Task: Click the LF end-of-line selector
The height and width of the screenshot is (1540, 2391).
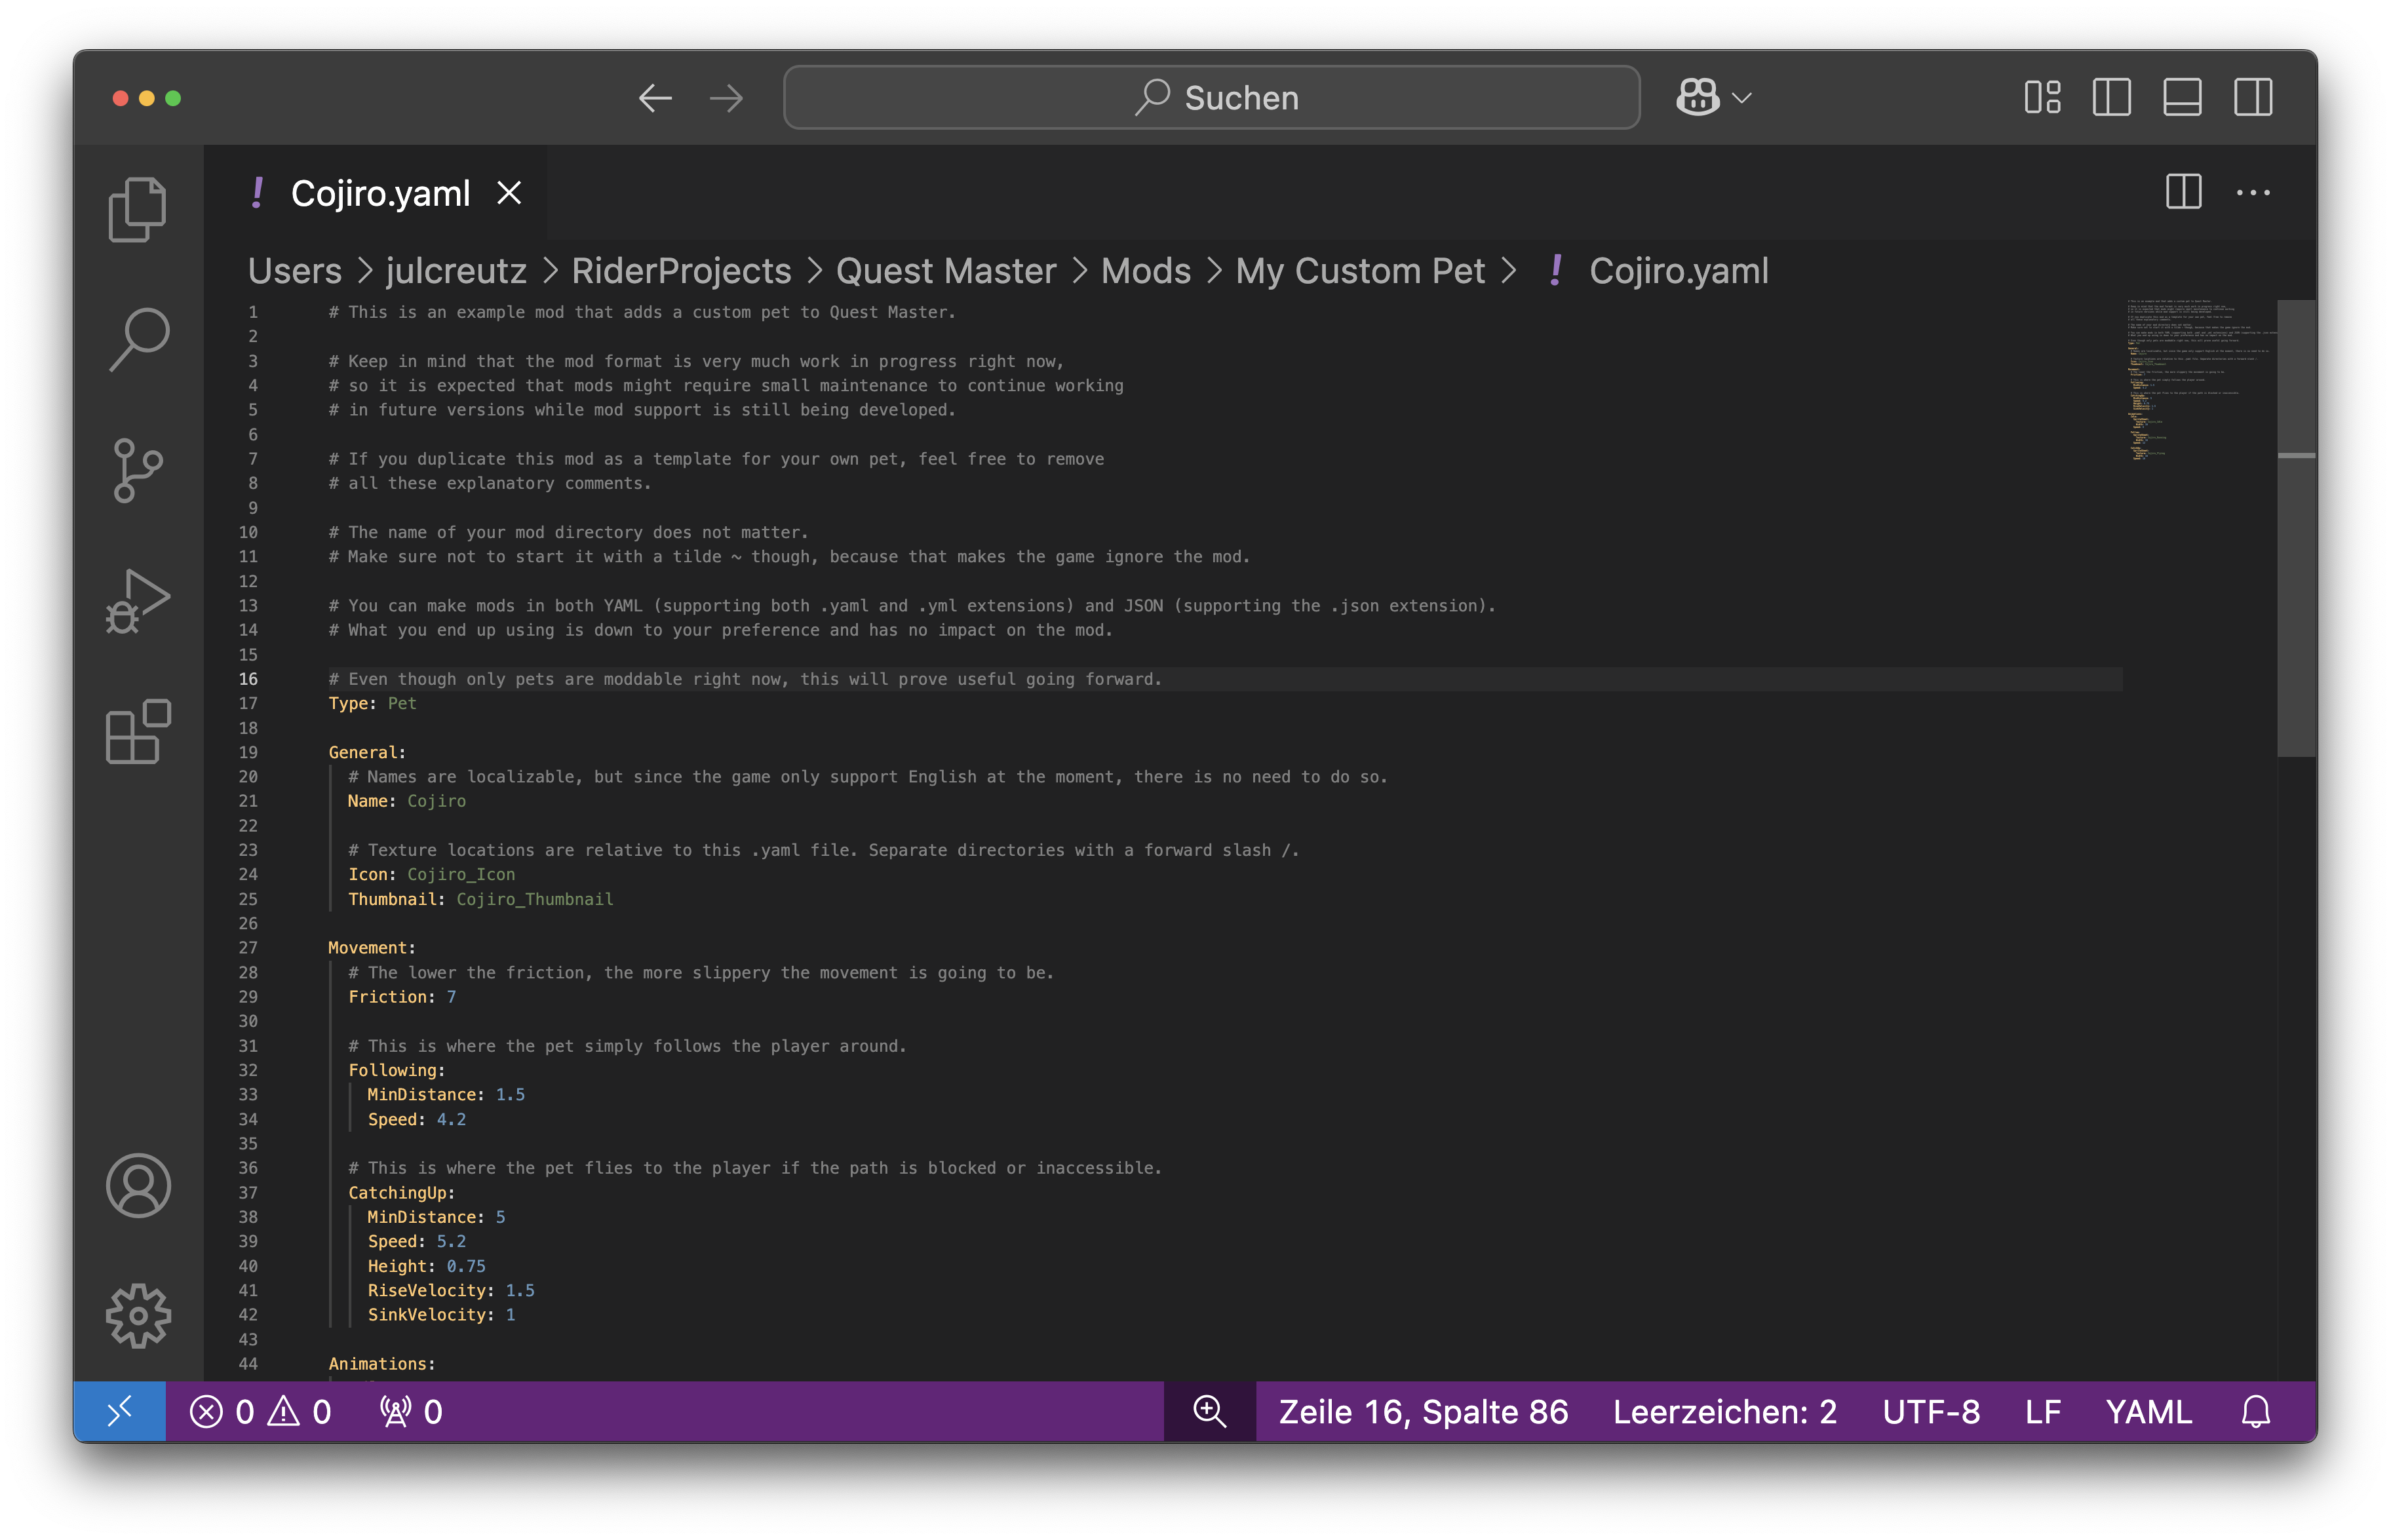Action: tap(2043, 1412)
